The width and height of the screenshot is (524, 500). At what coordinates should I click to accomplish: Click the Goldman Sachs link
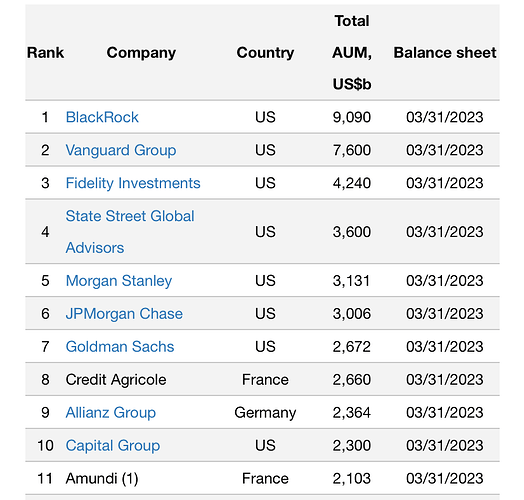point(120,347)
